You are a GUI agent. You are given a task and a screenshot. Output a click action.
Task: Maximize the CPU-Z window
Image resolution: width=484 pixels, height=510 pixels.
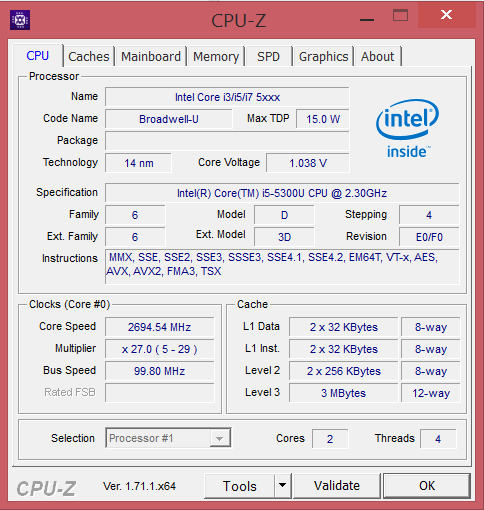[400, 15]
